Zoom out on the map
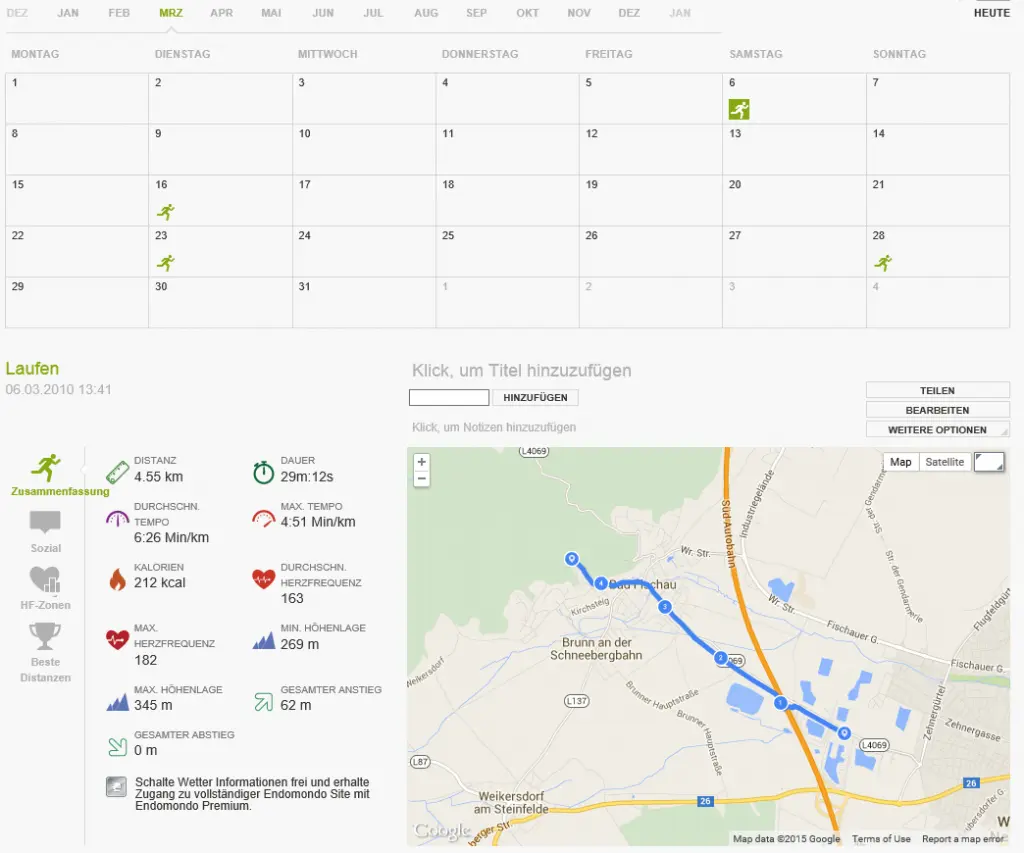Image resolution: width=1024 pixels, height=853 pixels. point(422,479)
